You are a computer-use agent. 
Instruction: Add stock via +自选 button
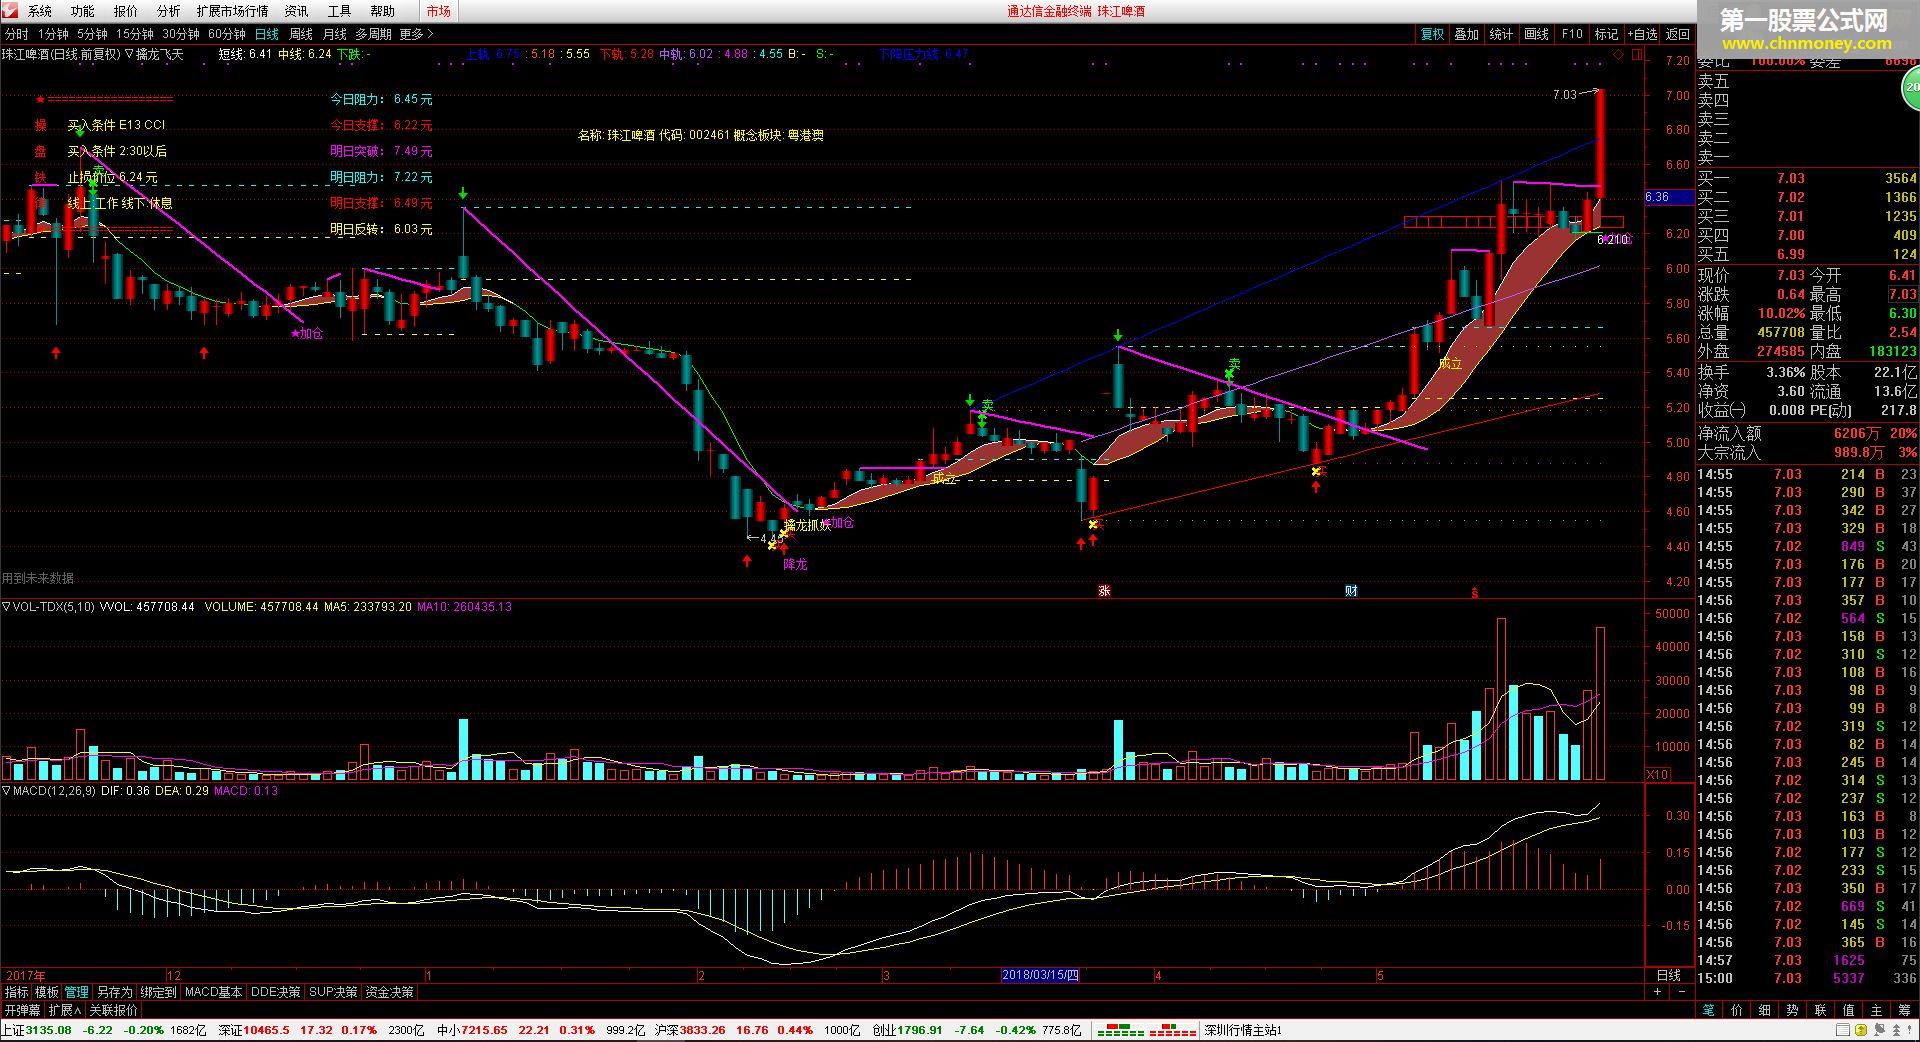pyautogui.click(x=1642, y=34)
